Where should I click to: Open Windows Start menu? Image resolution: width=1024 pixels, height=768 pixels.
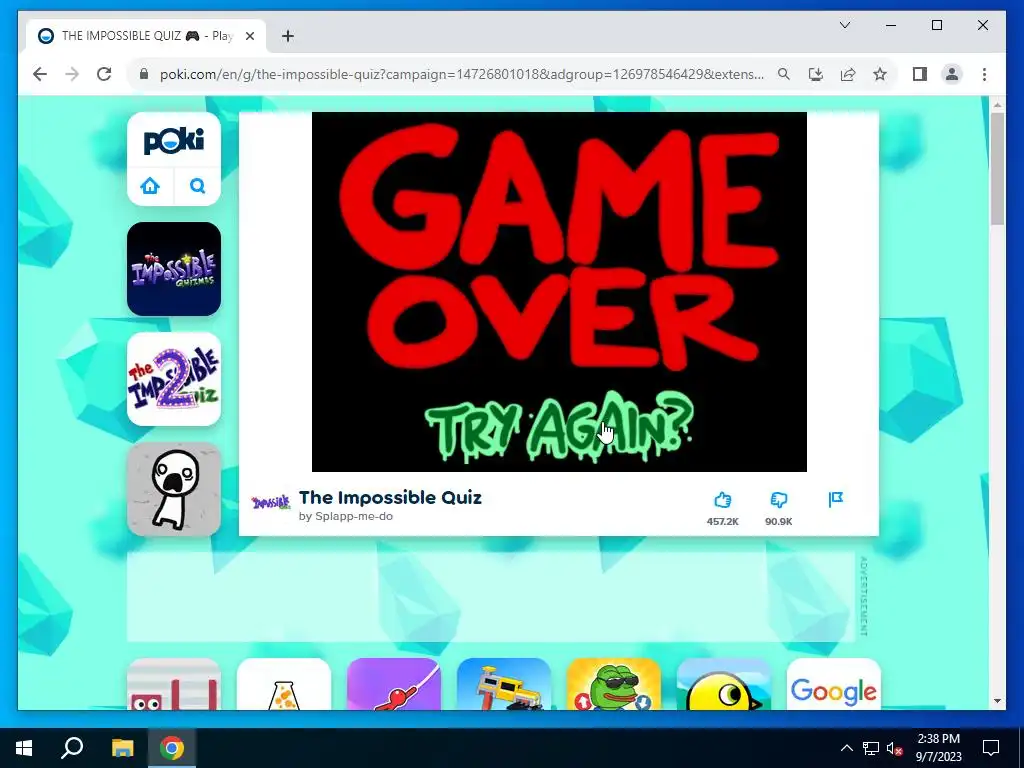click(24, 748)
